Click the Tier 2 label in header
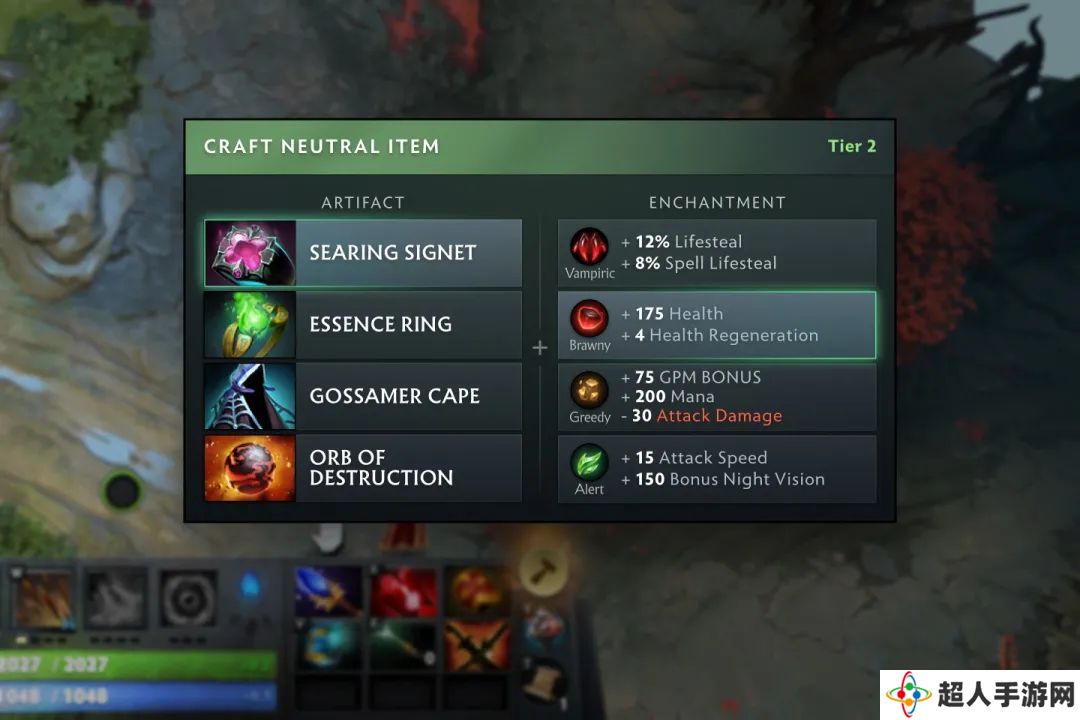This screenshot has height=720, width=1080. pos(852,146)
